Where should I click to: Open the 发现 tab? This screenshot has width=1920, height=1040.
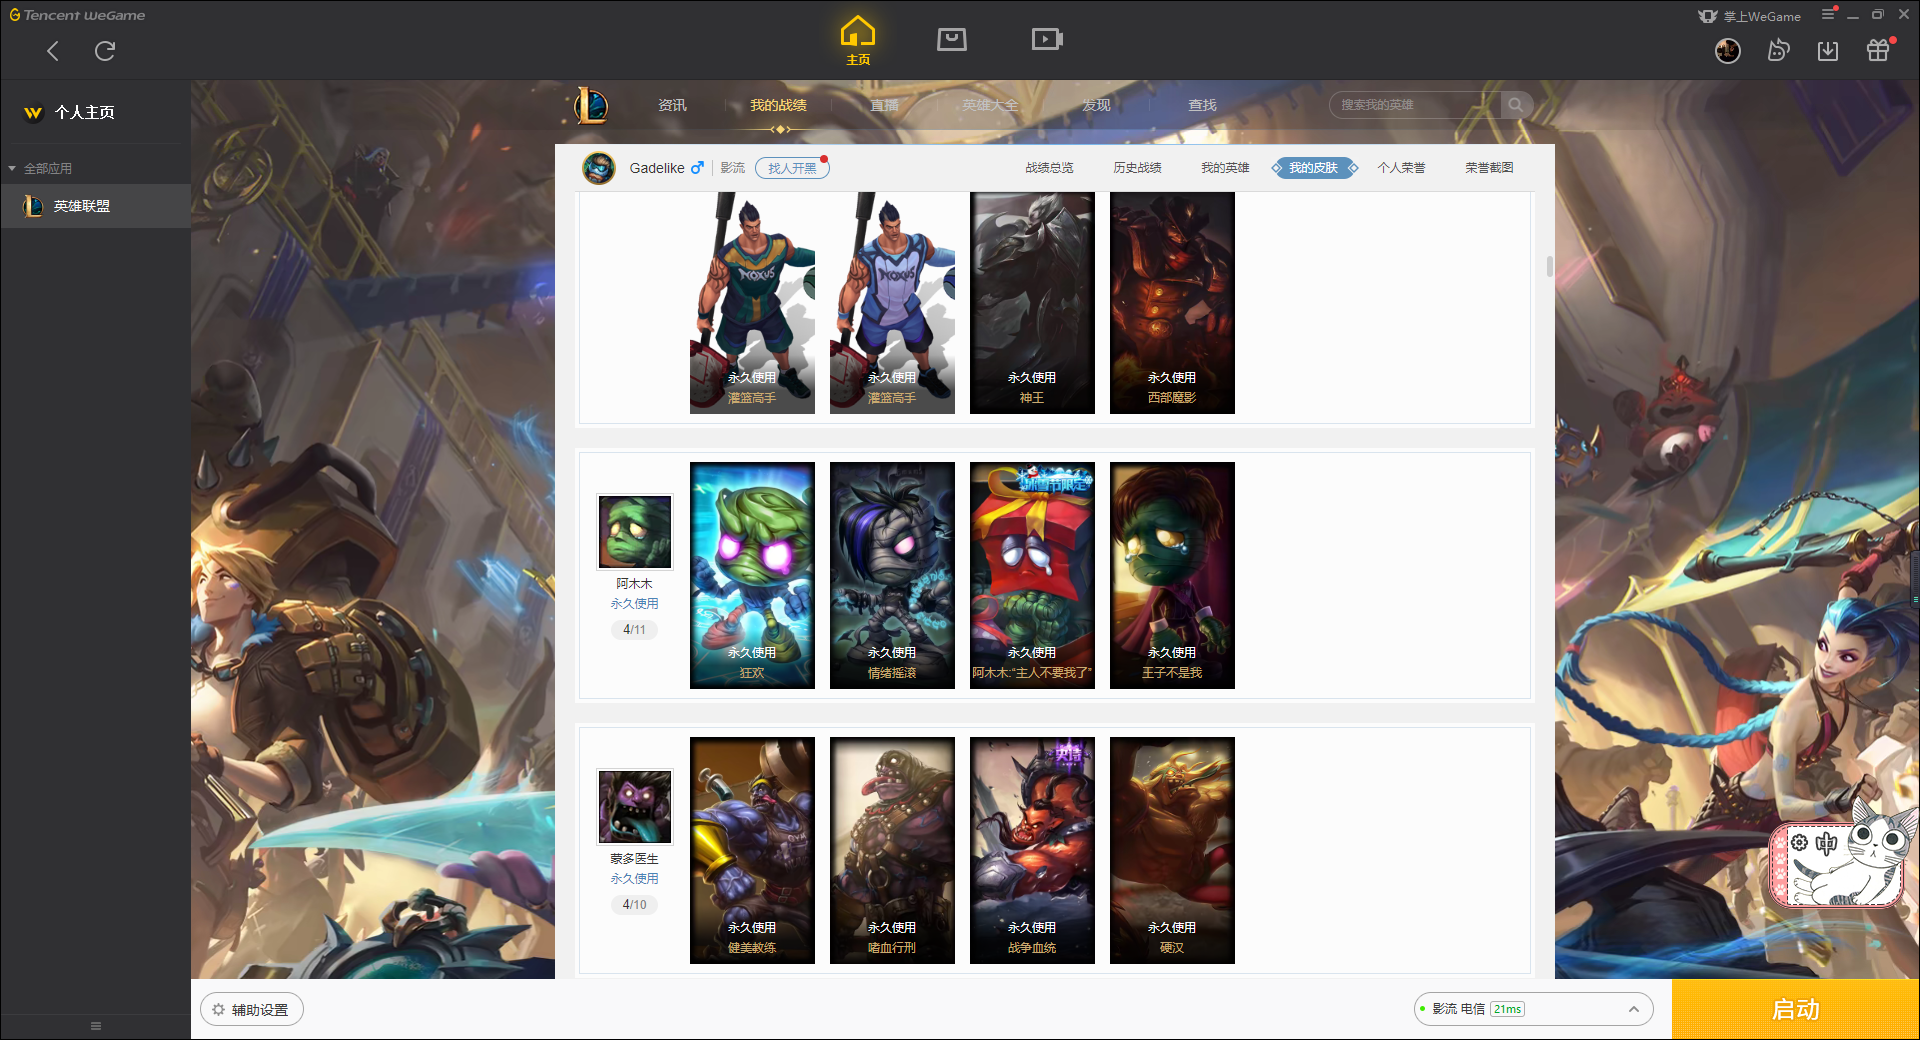[x=1096, y=105]
